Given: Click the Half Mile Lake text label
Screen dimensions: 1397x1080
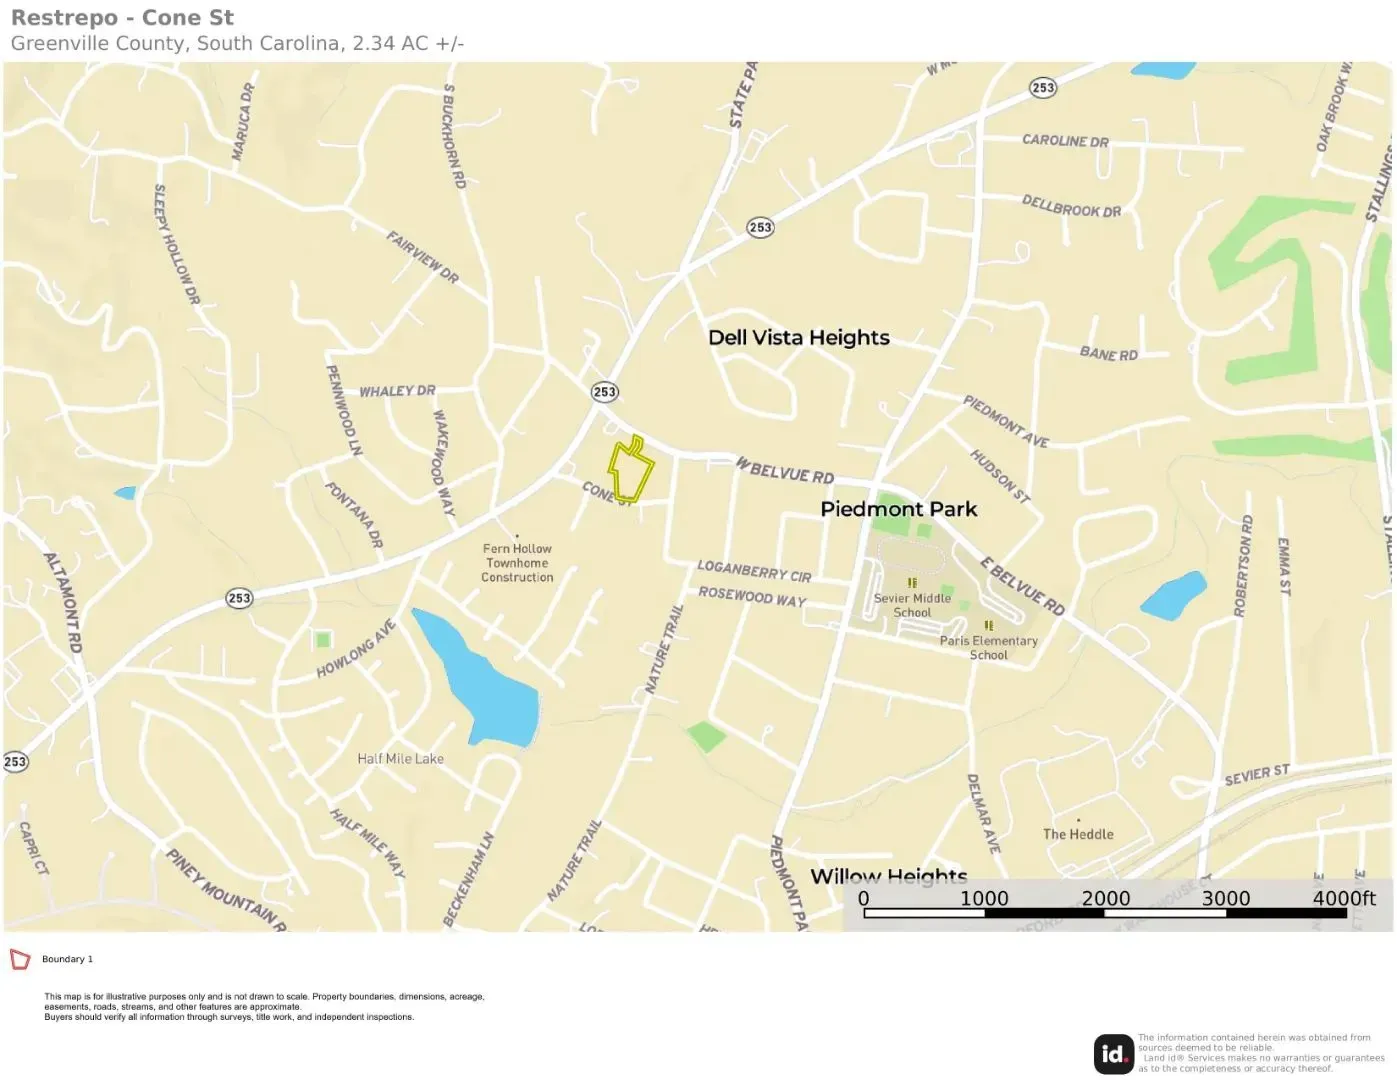Looking at the screenshot, I should 400,759.
